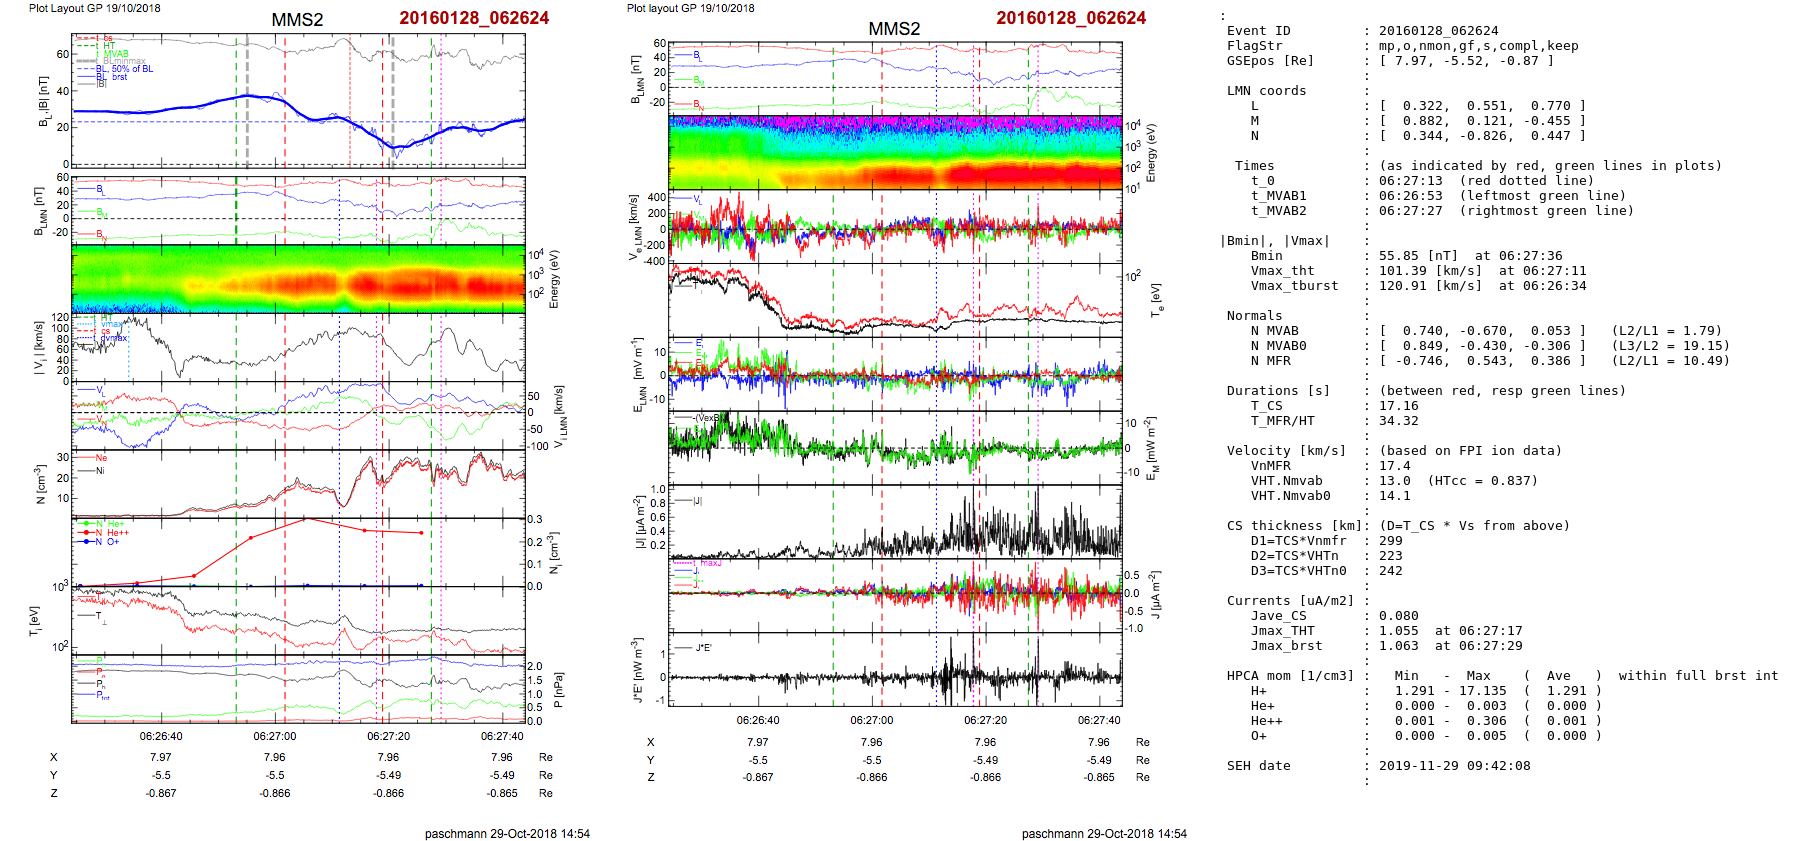Click the LMN coords heading
Screen dimensions: 1804x841
tap(1266, 91)
